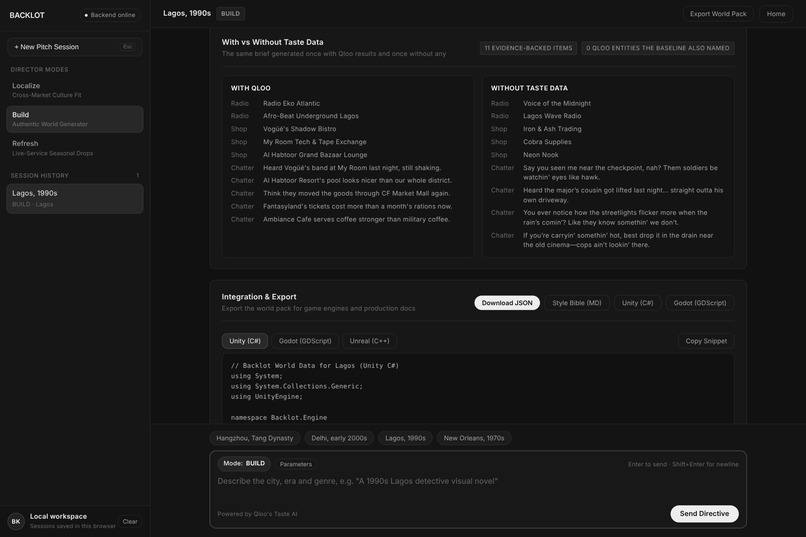The image size is (806, 537).
Task: Click the Voice of the Midnight entry
Action: (557, 103)
